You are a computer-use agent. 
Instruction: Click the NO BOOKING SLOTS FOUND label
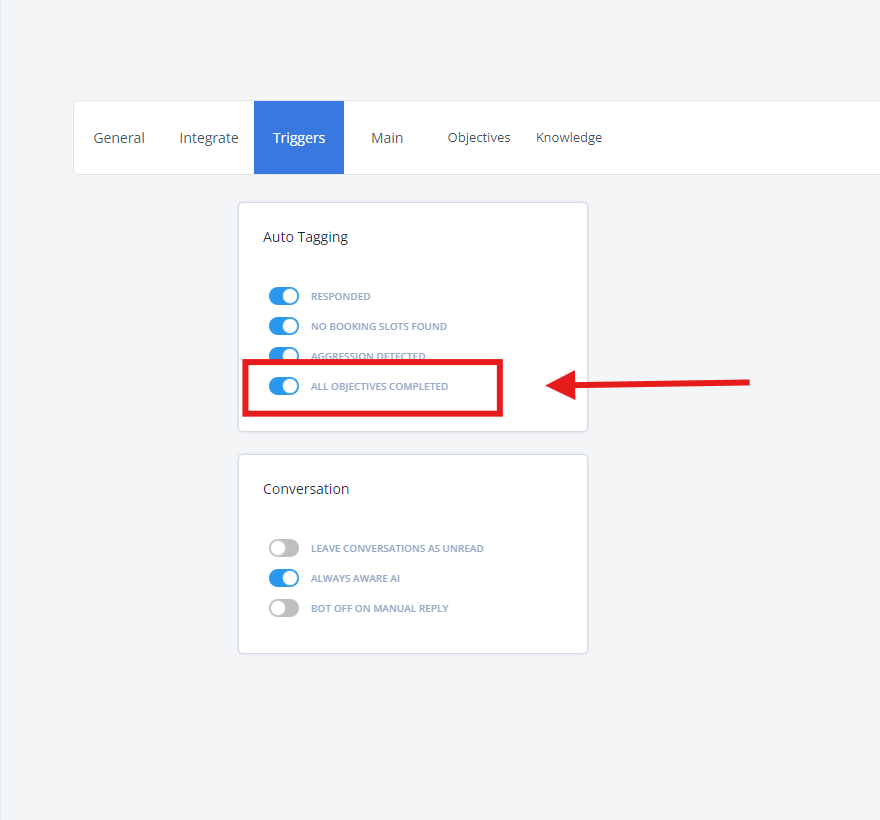click(x=379, y=327)
